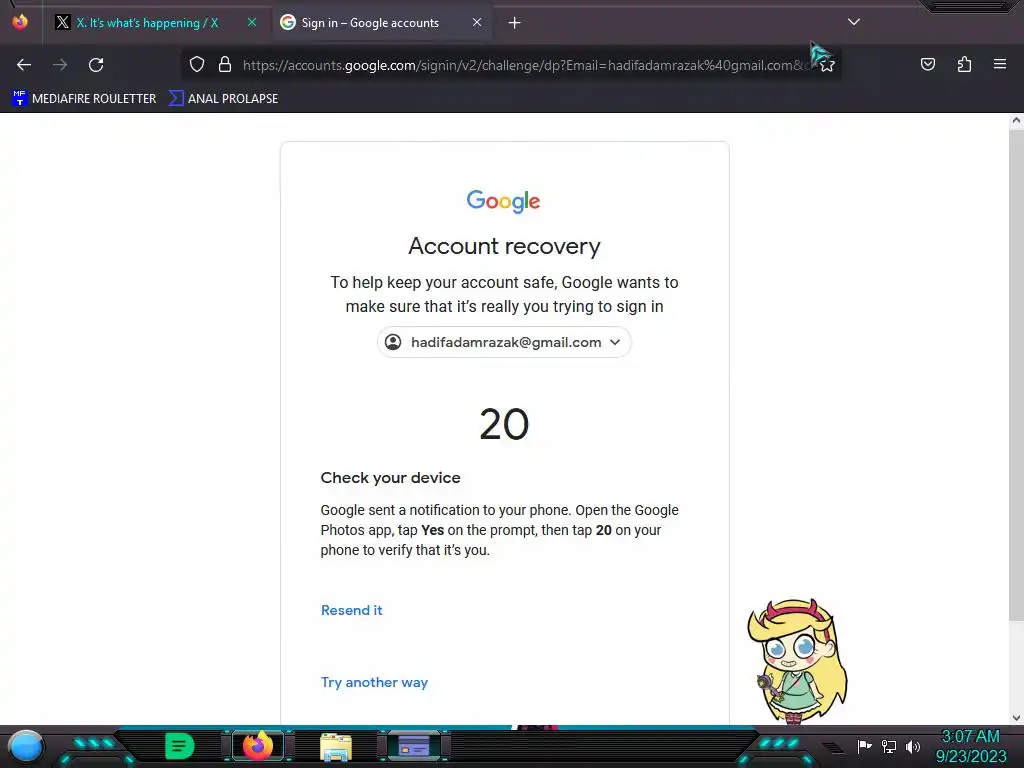This screenshot has height=768, width=1024.
Task: Open the second bookmarks toolbar item
Action: point(223,99)
